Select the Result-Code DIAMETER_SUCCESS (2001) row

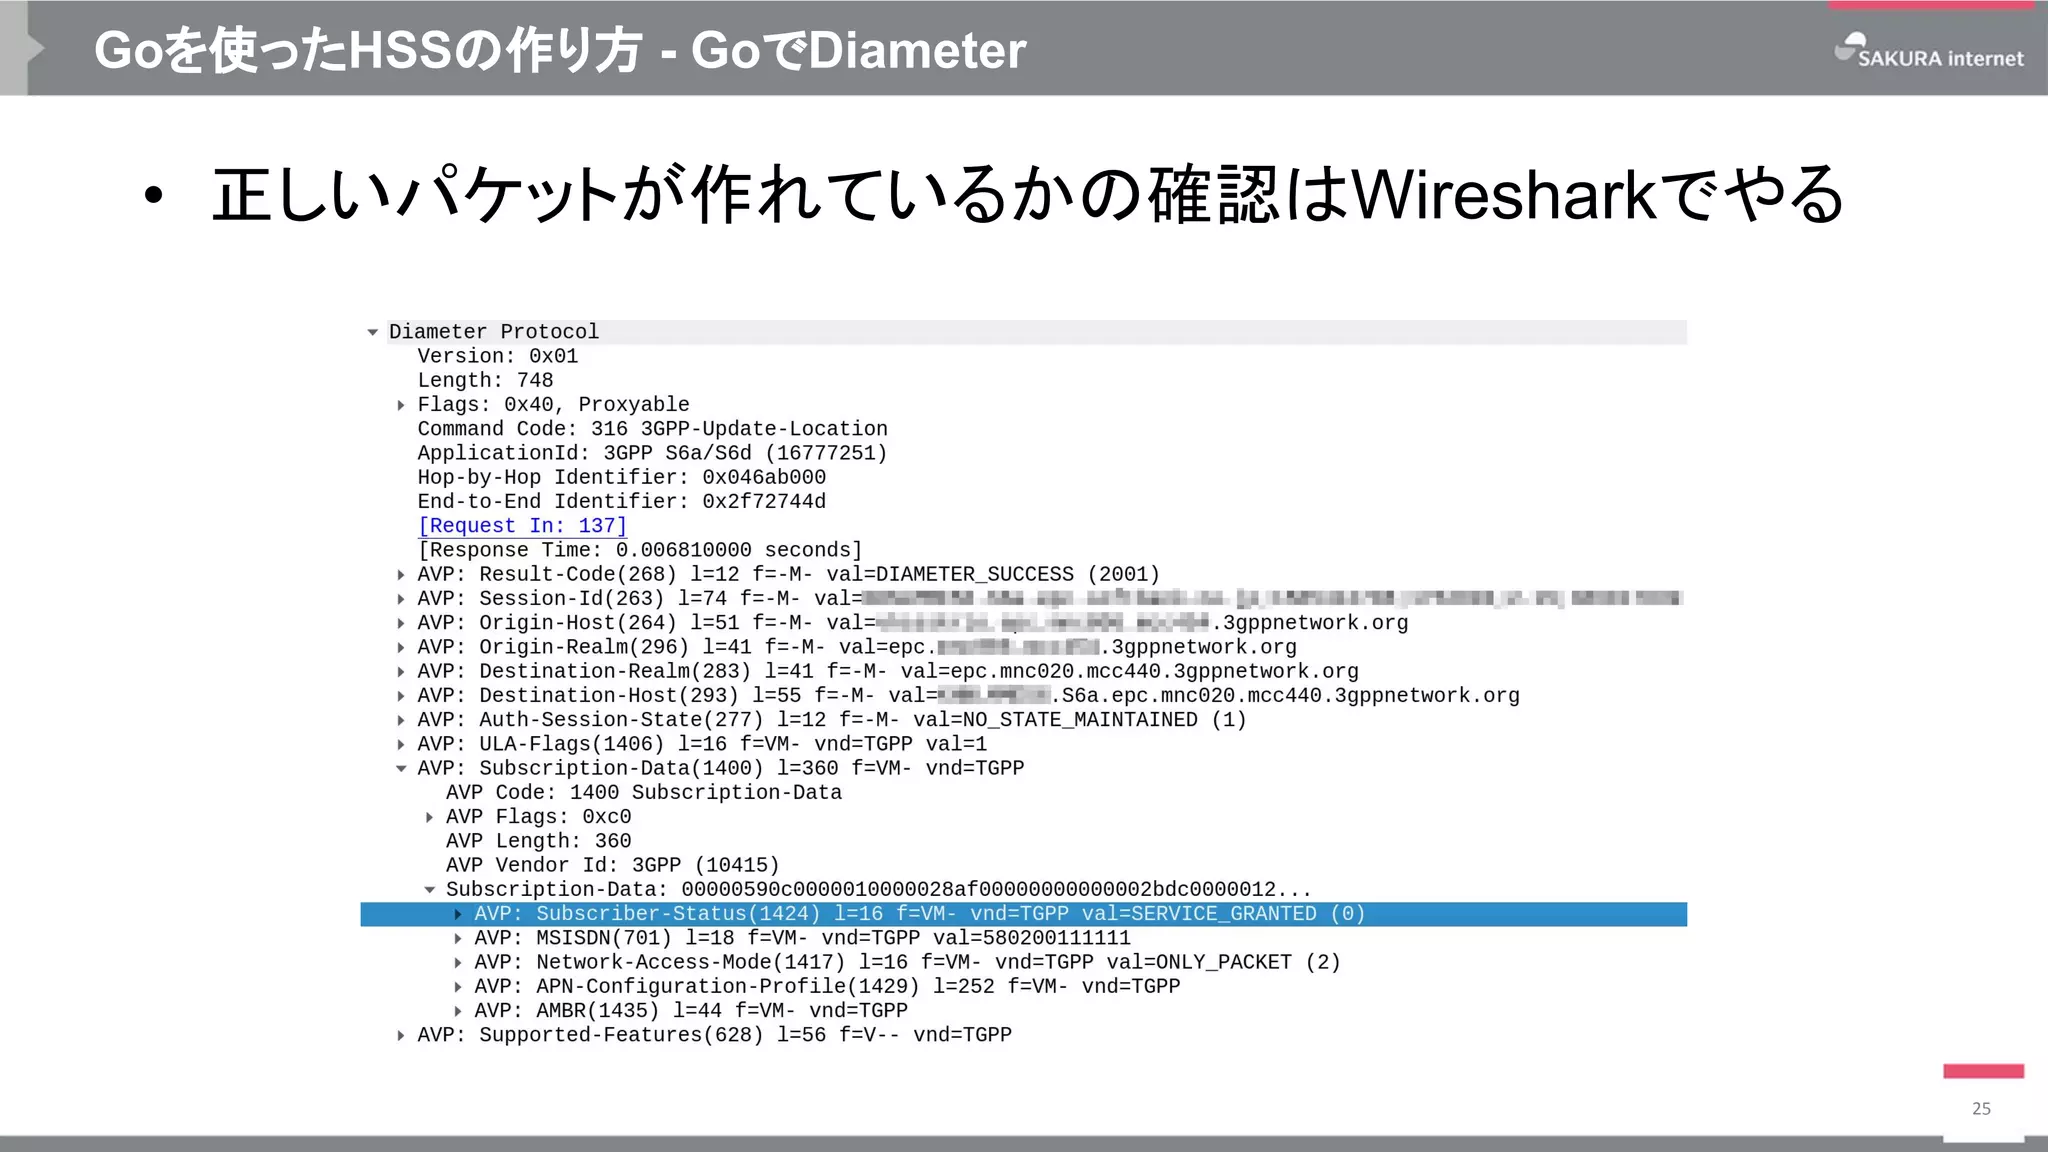coord(788,575)
